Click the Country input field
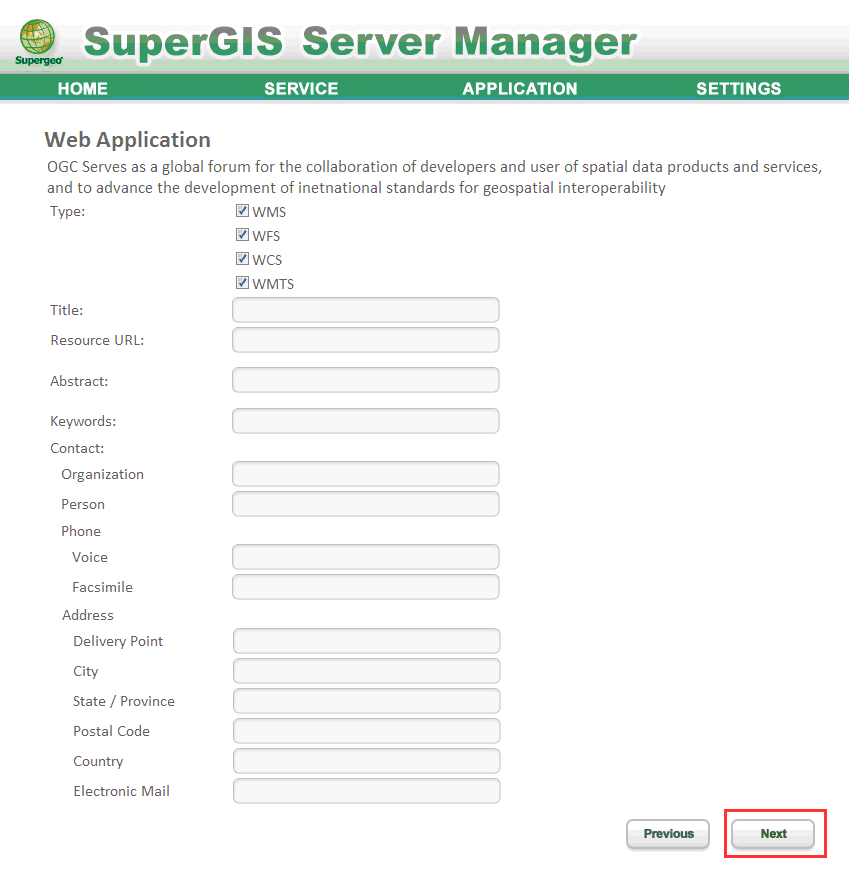 pos(366,761)
